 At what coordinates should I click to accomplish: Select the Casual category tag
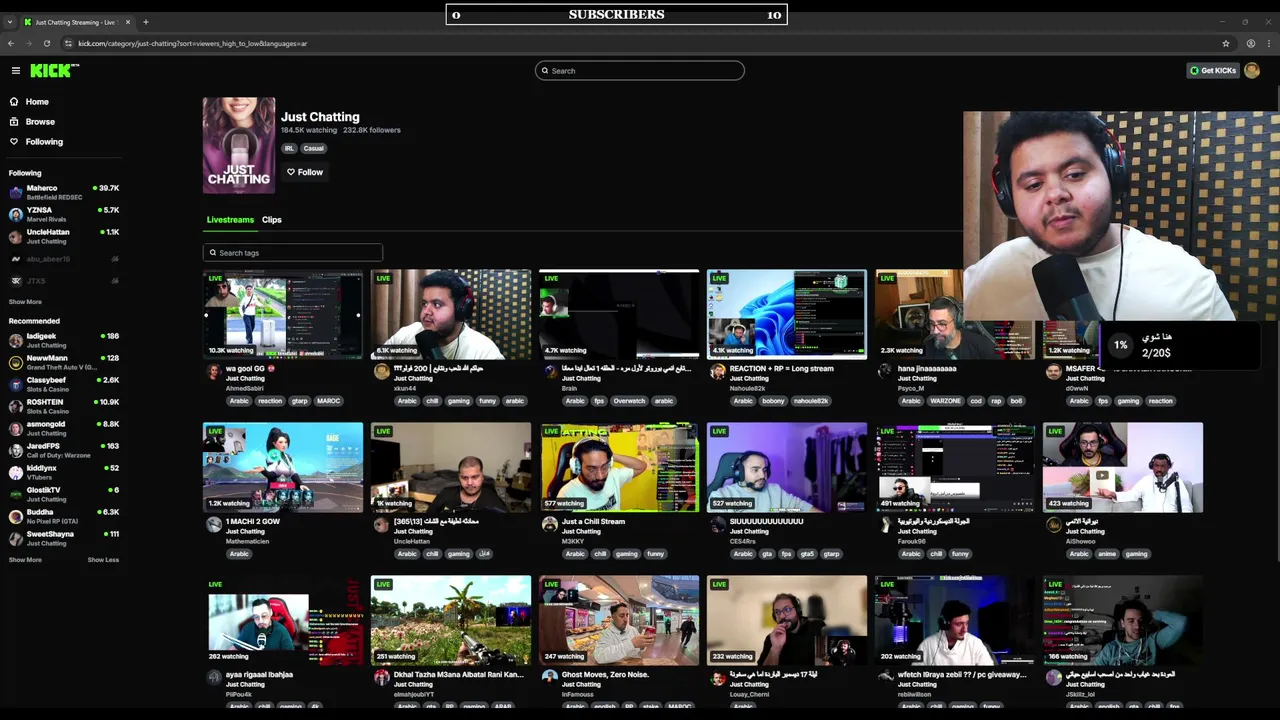(314, 148)
